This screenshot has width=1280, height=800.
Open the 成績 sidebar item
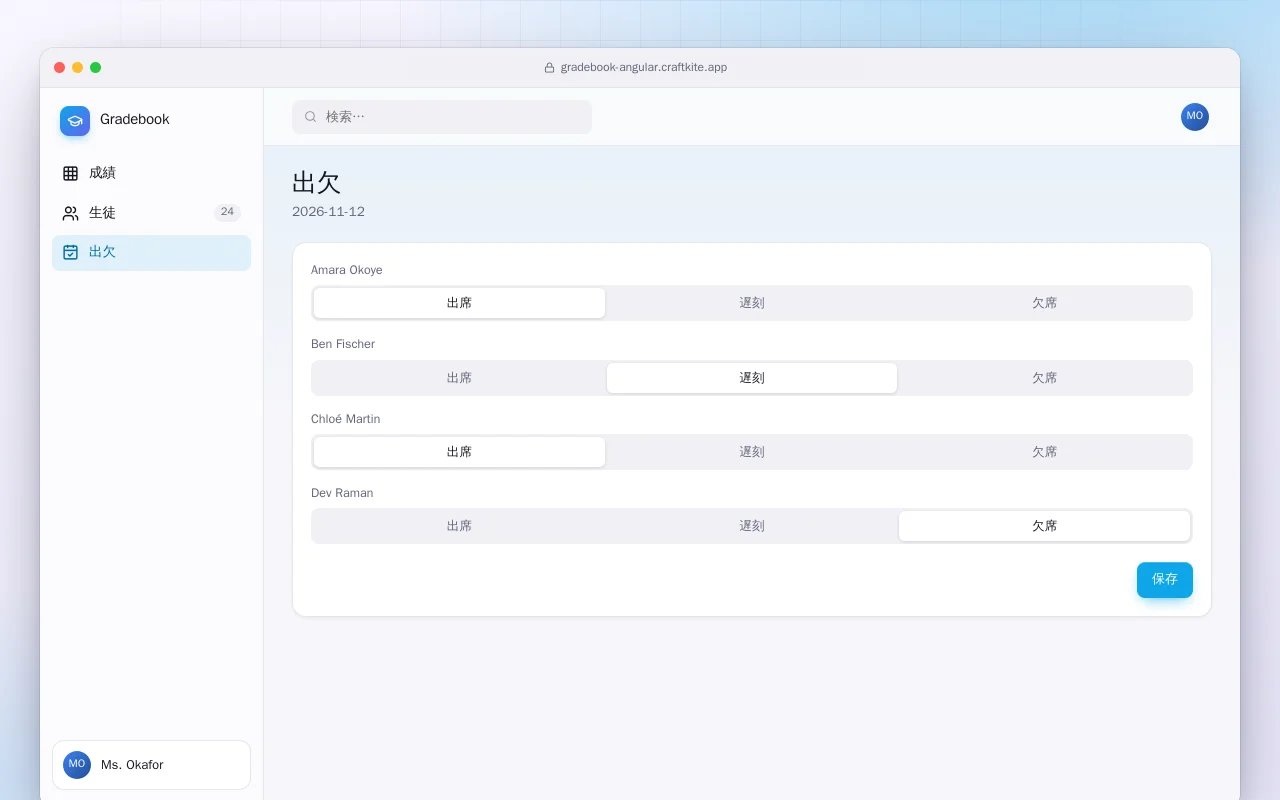pyautogui.click(x=151, y=173)
